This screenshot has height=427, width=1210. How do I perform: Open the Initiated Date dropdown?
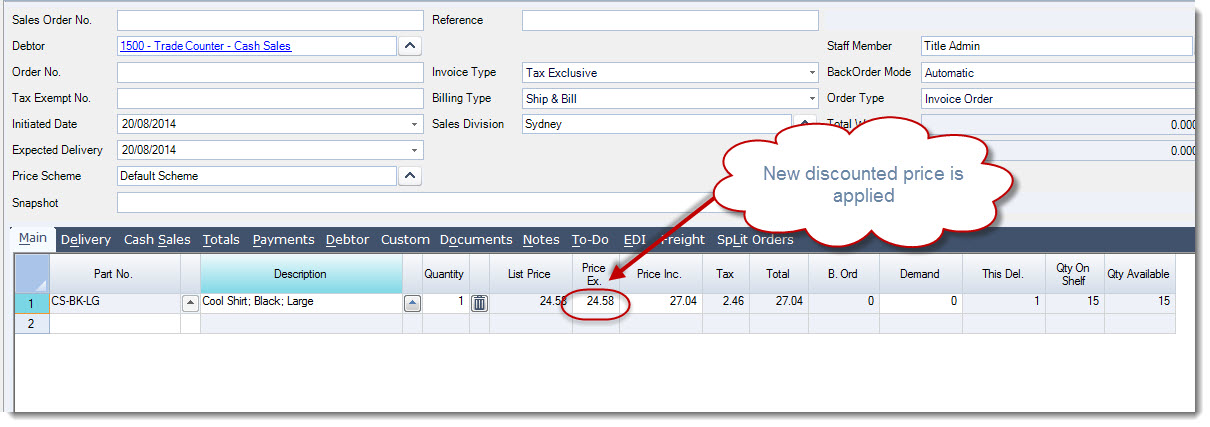pos(415,124)
